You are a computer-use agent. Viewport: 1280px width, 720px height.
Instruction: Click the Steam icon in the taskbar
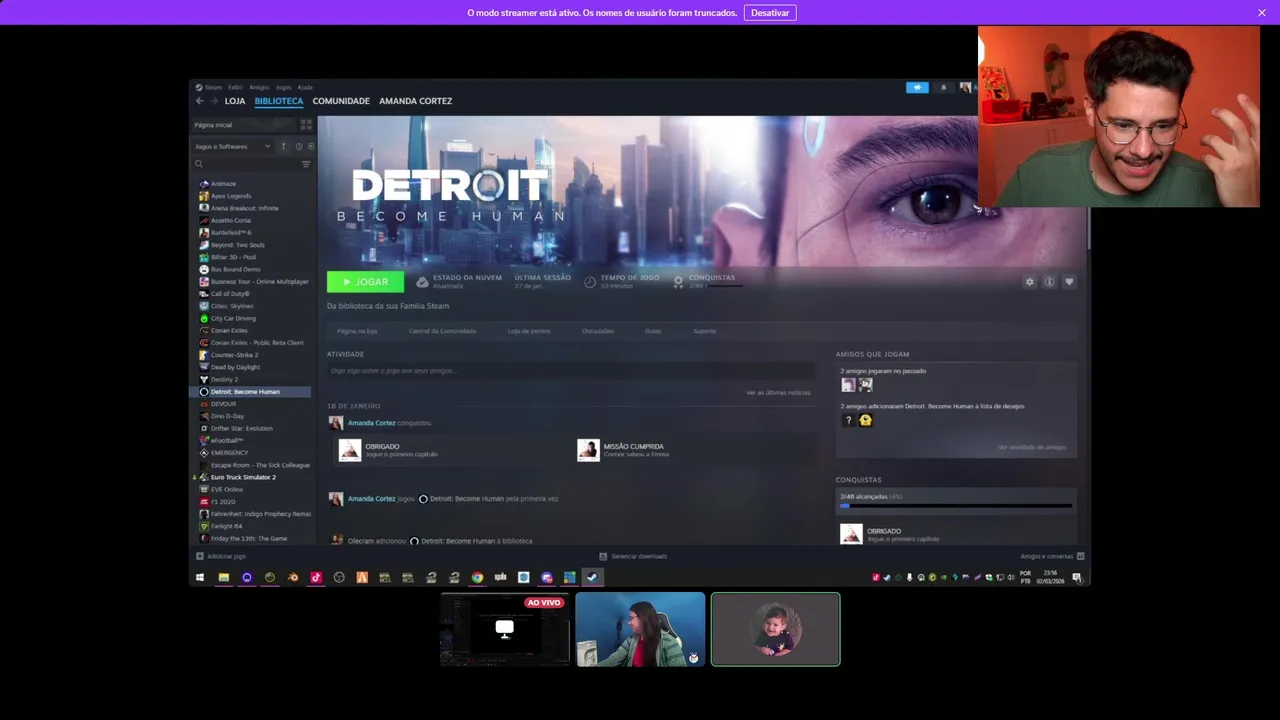[x=592, y=577]
